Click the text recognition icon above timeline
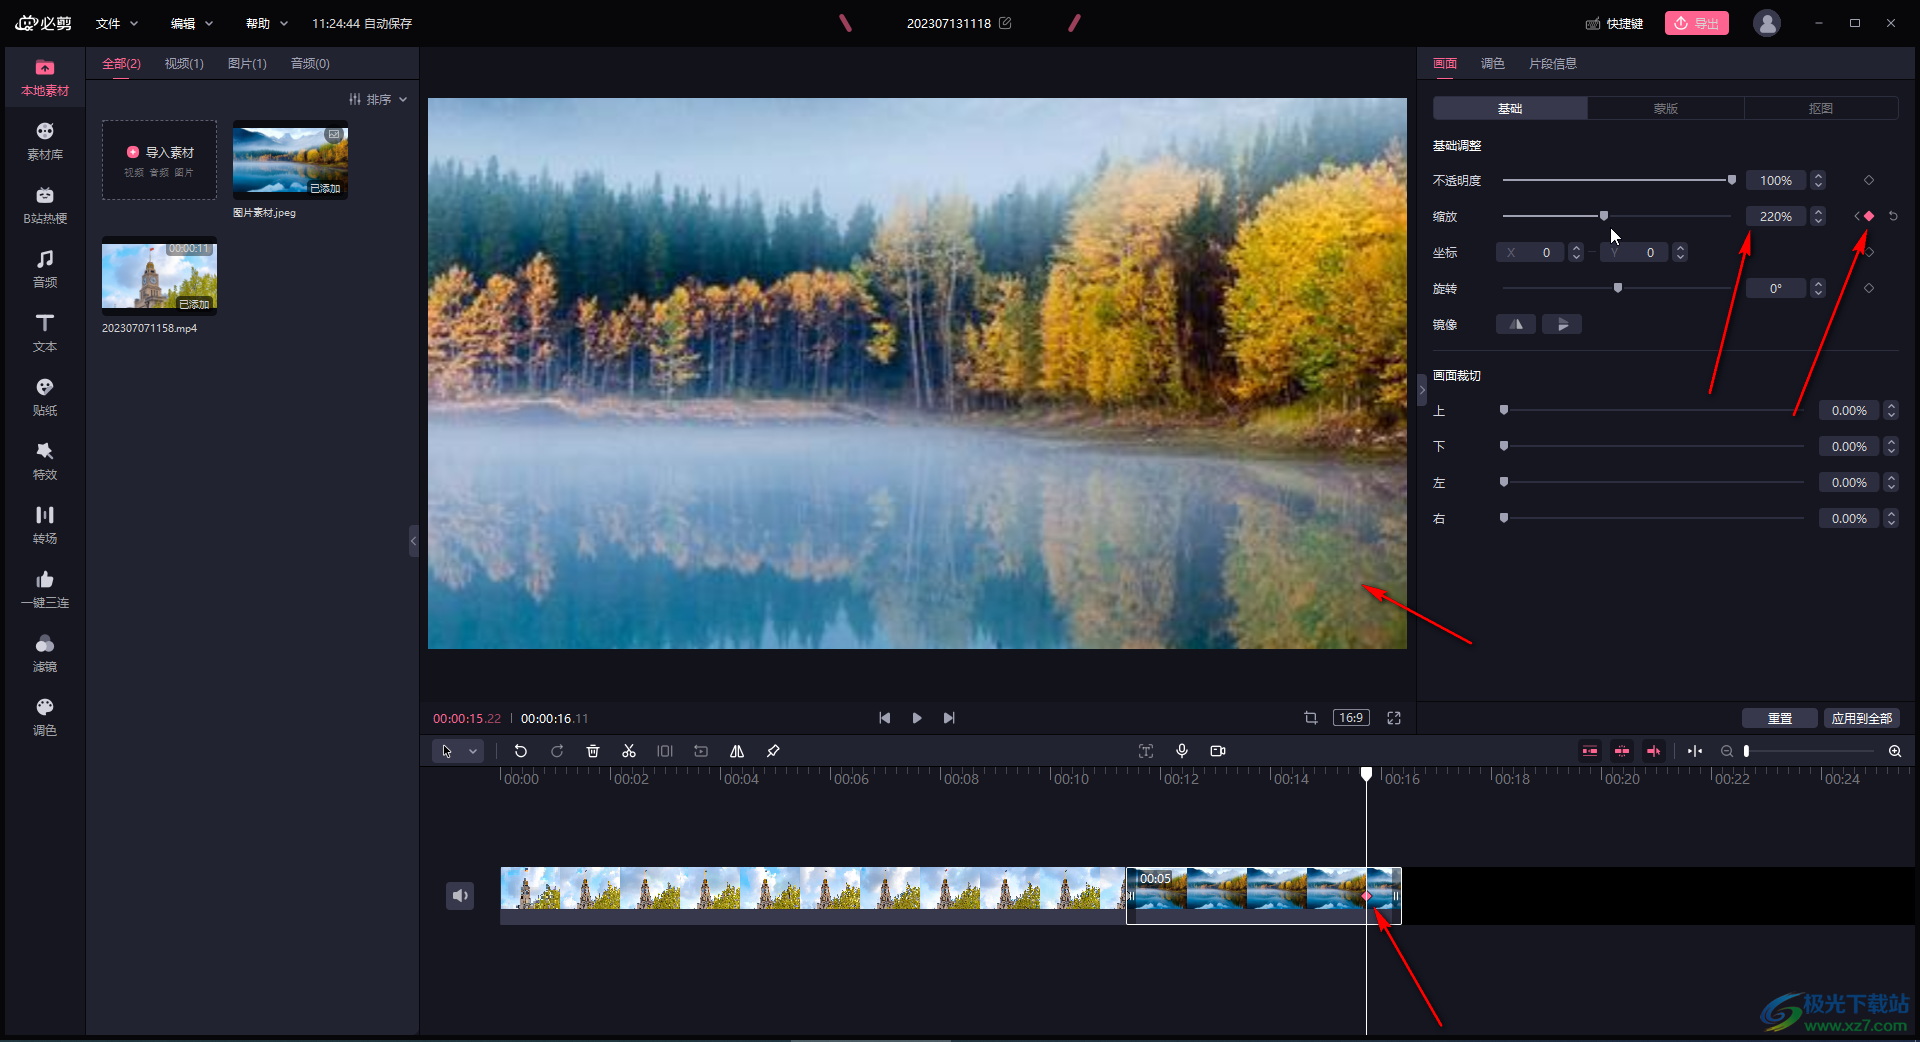Image resolution: width=1920 pixels, height=1042 pixels. coord(1146,751)
